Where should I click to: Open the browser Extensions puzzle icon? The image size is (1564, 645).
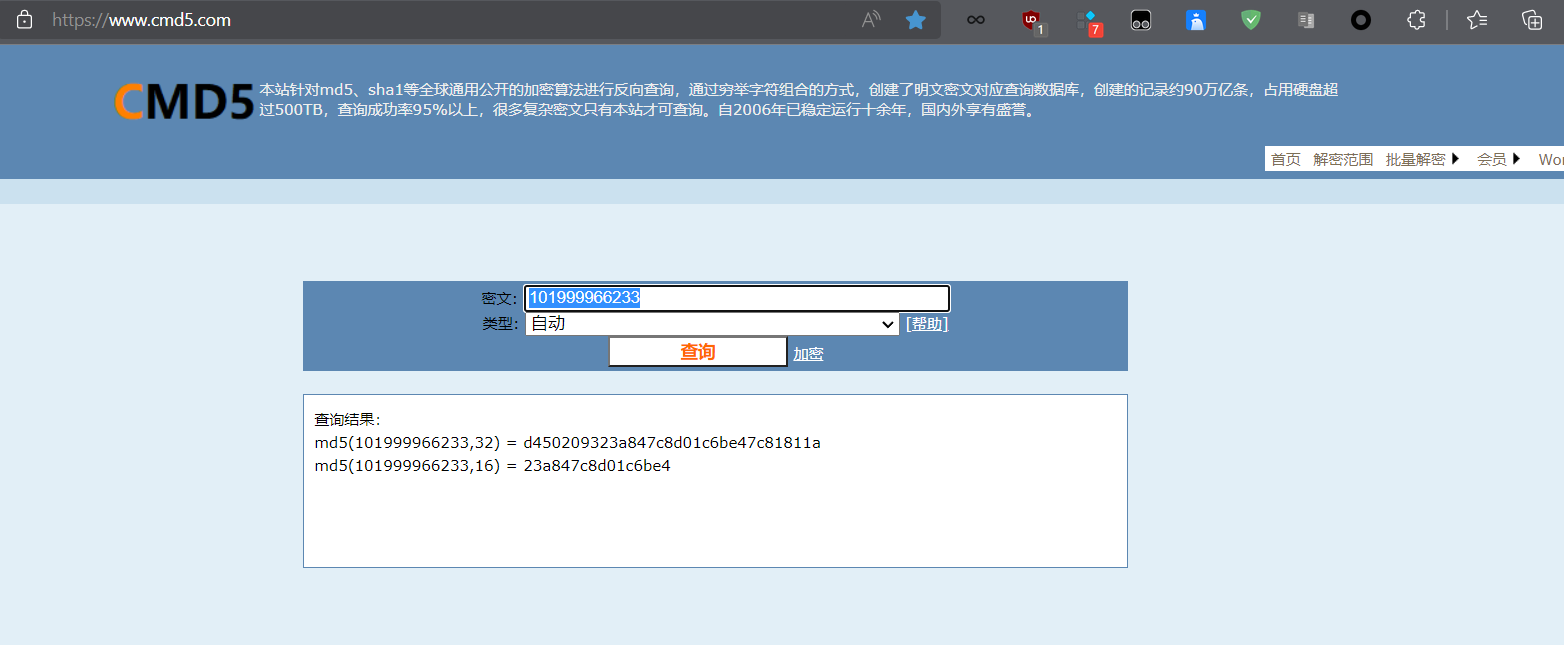1415,20
